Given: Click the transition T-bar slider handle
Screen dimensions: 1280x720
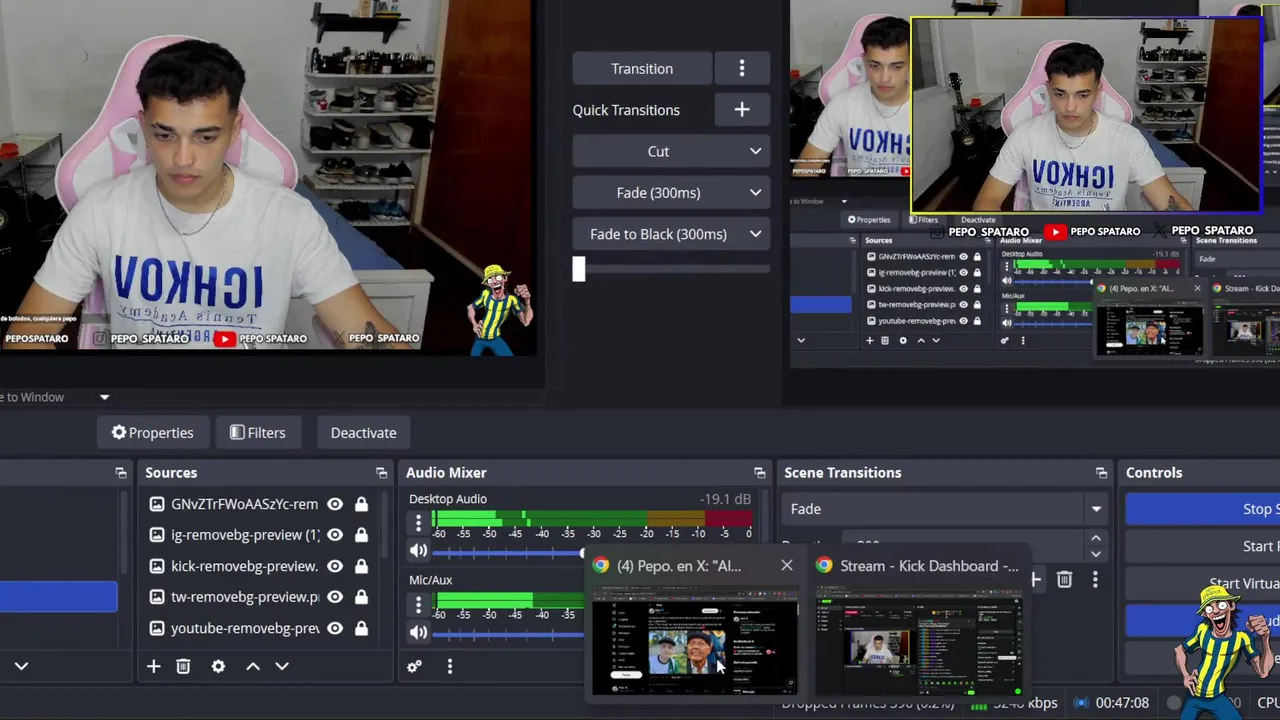Looking at the screenshot, I should 578,269.
